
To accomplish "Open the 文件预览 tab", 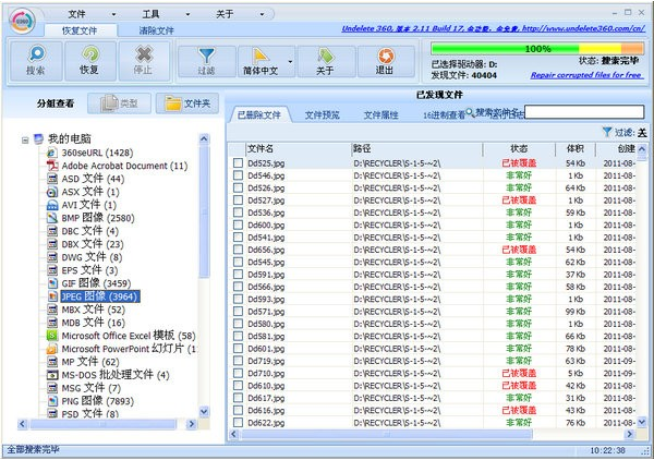I will (x=322, y=115).
